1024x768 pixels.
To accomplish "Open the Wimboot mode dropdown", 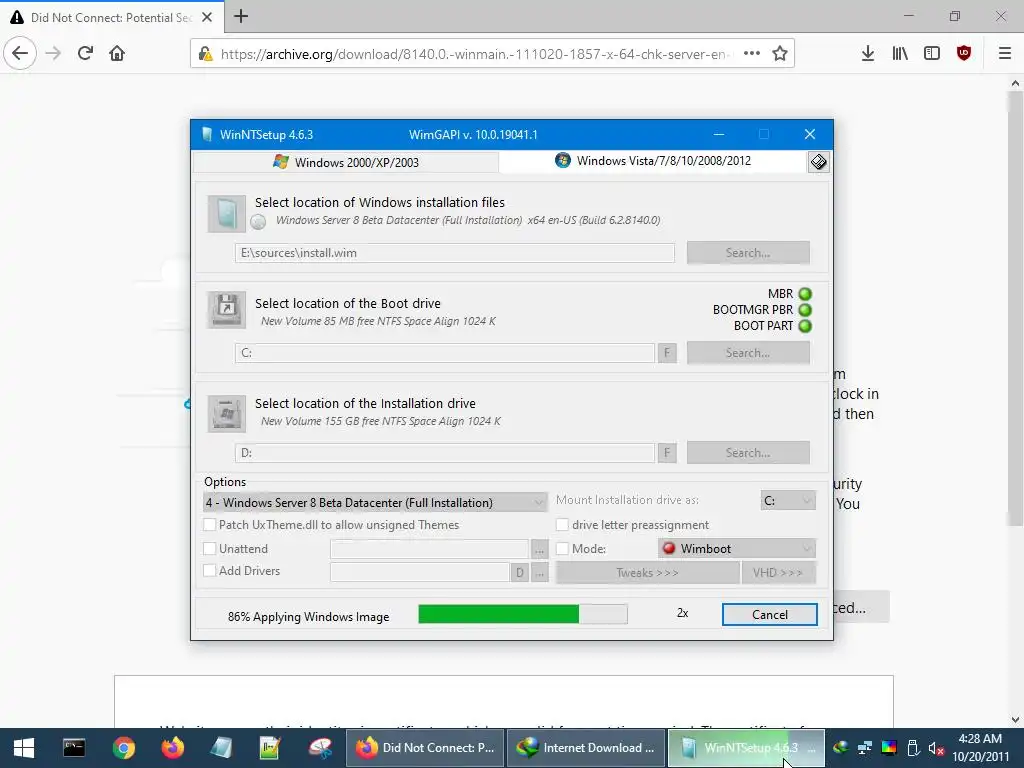I will point(737,549).
